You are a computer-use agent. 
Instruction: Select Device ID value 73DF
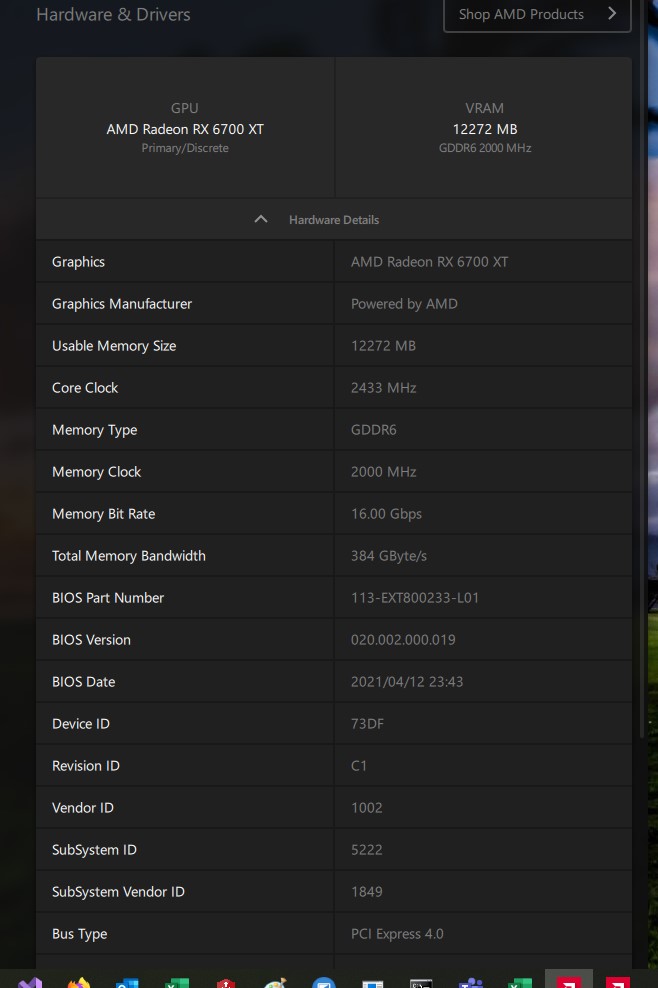point(367,724)
